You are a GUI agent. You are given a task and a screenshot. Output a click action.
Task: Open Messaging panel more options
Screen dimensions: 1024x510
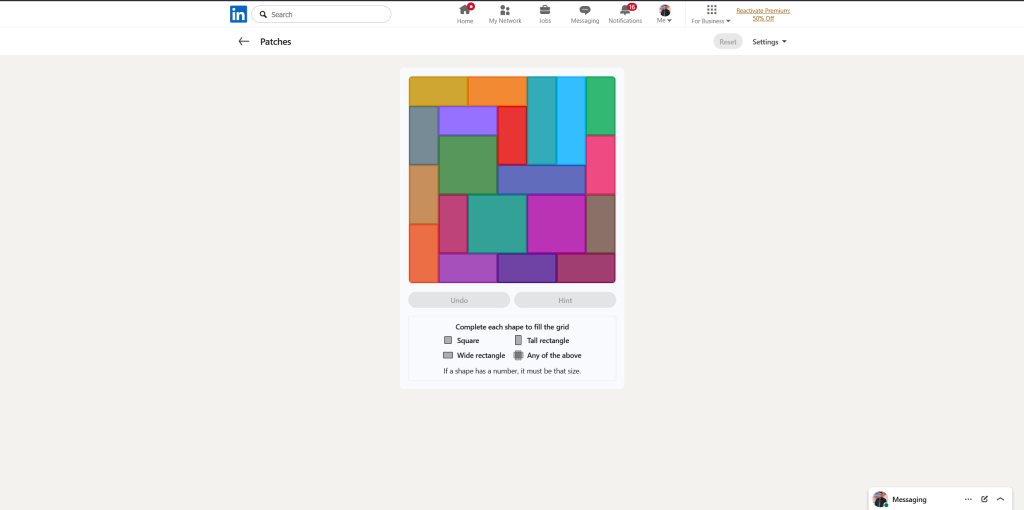968,499
